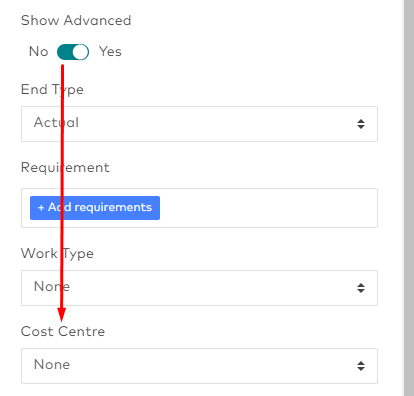Expand the Work Type dropdown
The image size is (414, 396).
199,288
